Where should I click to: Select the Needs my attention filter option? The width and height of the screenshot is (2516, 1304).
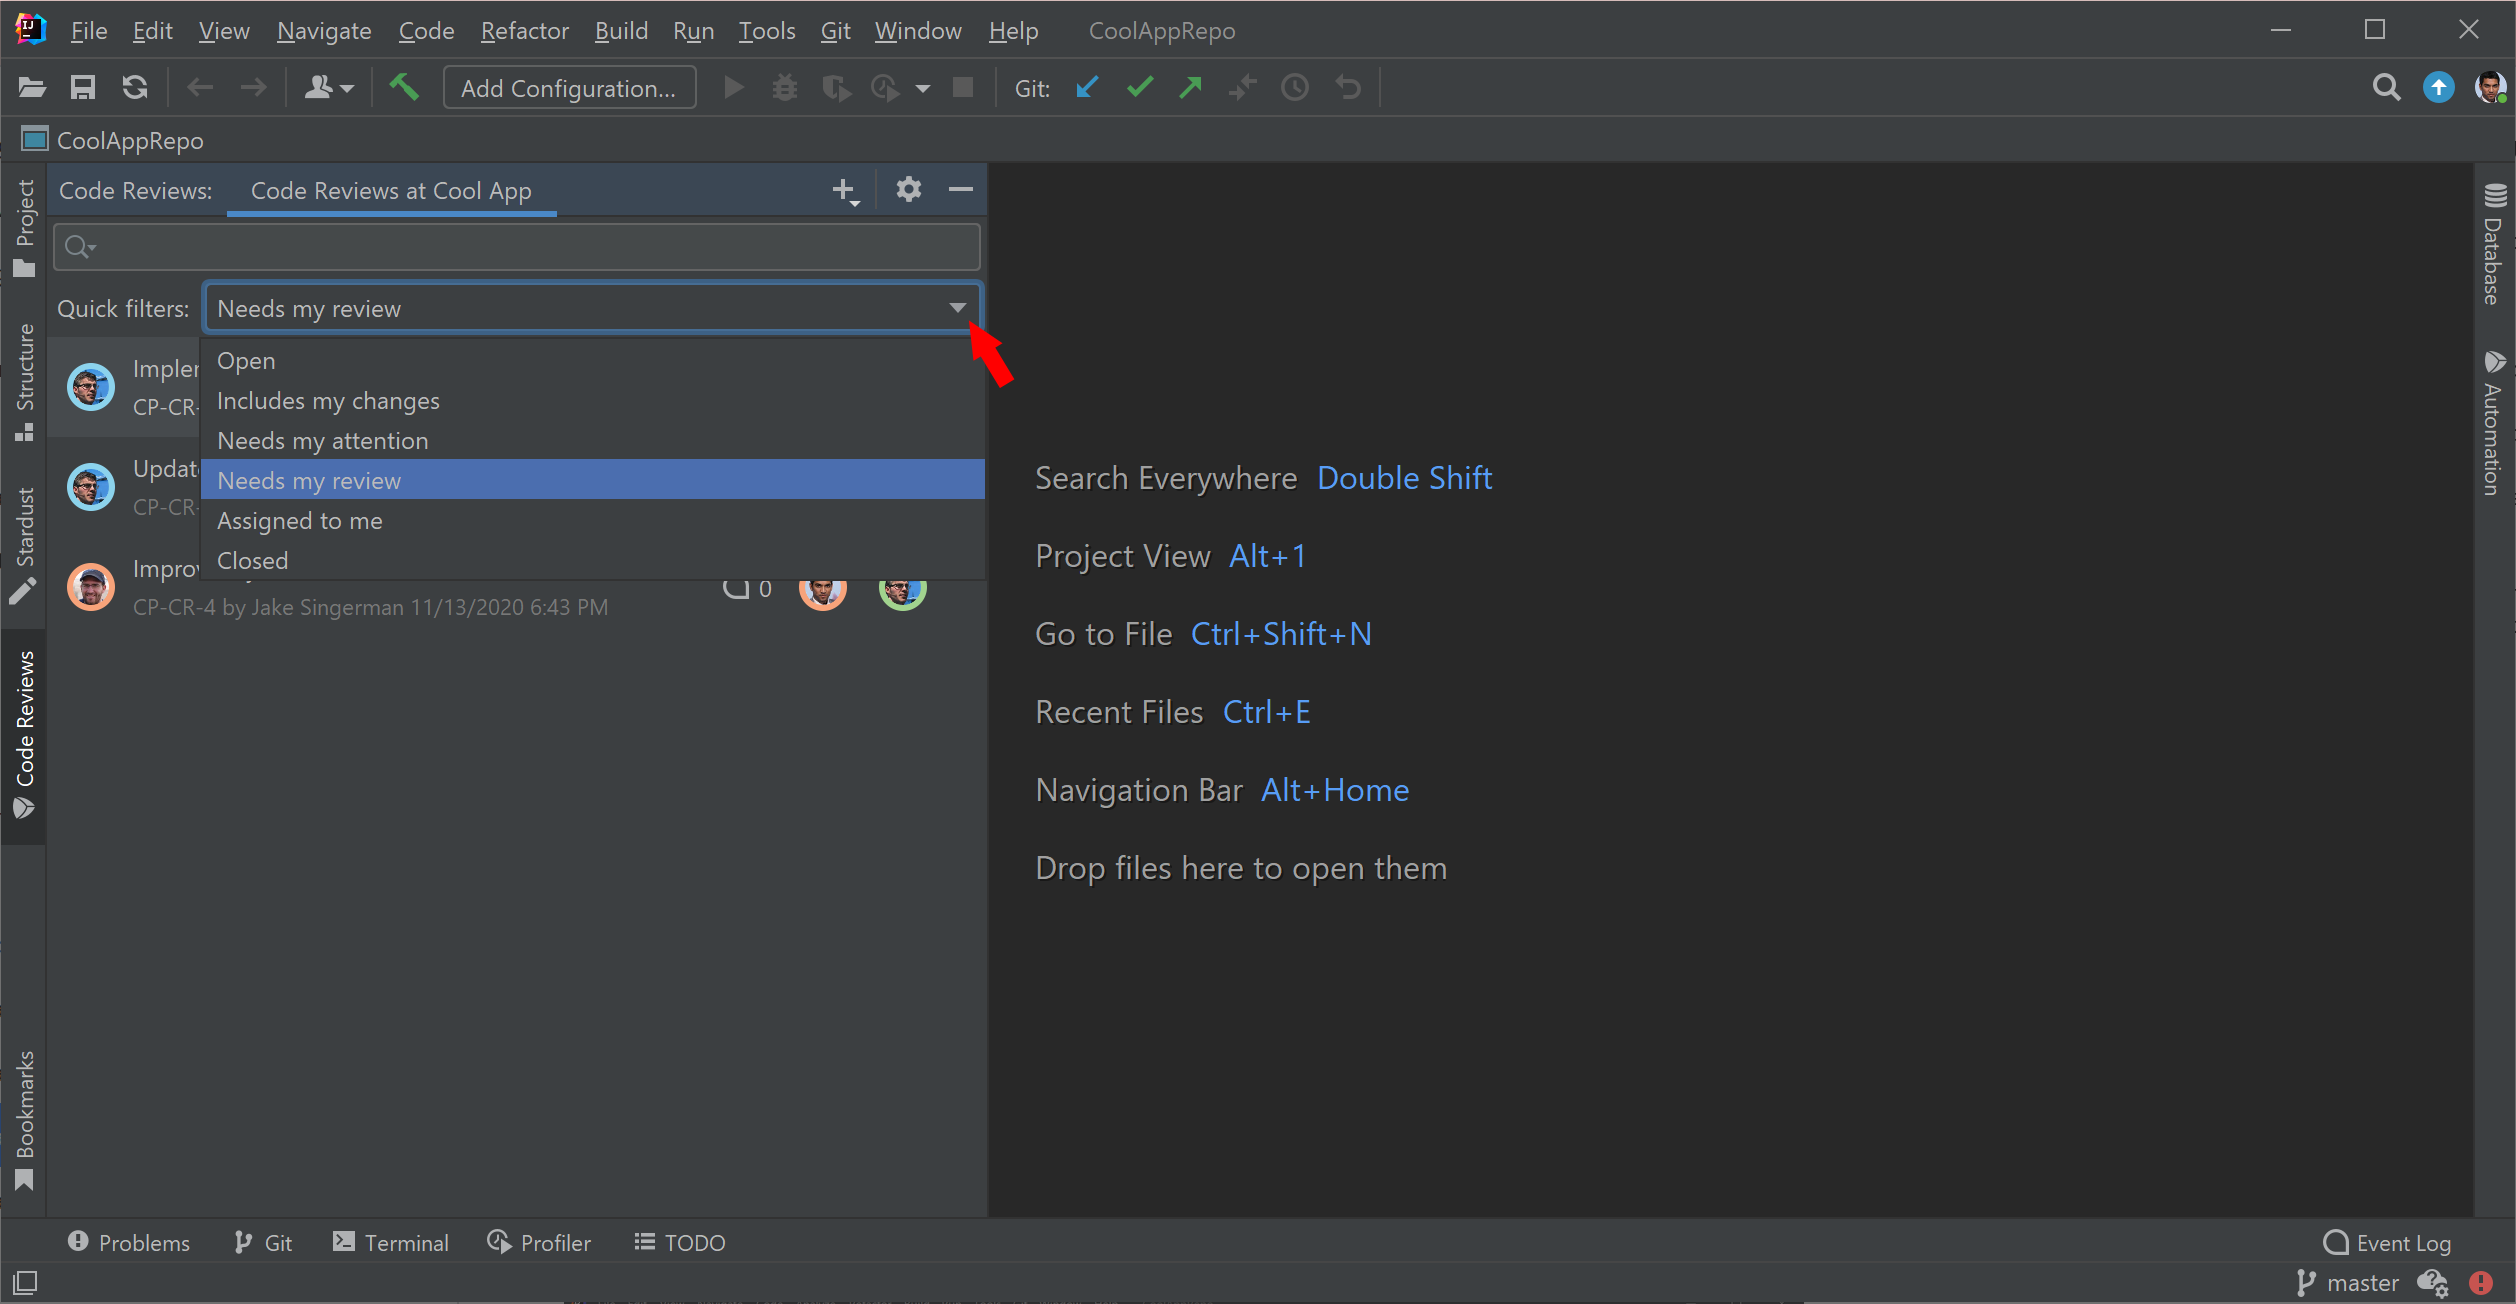[322, 440]
